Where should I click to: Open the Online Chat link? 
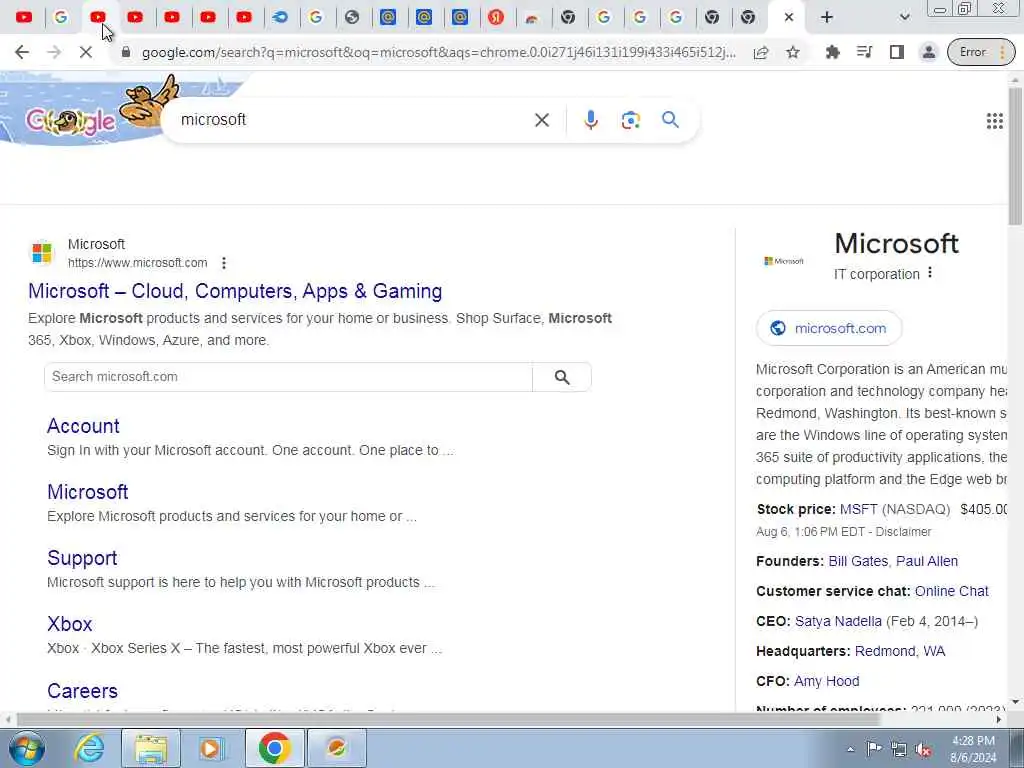(x=952, y=592)
